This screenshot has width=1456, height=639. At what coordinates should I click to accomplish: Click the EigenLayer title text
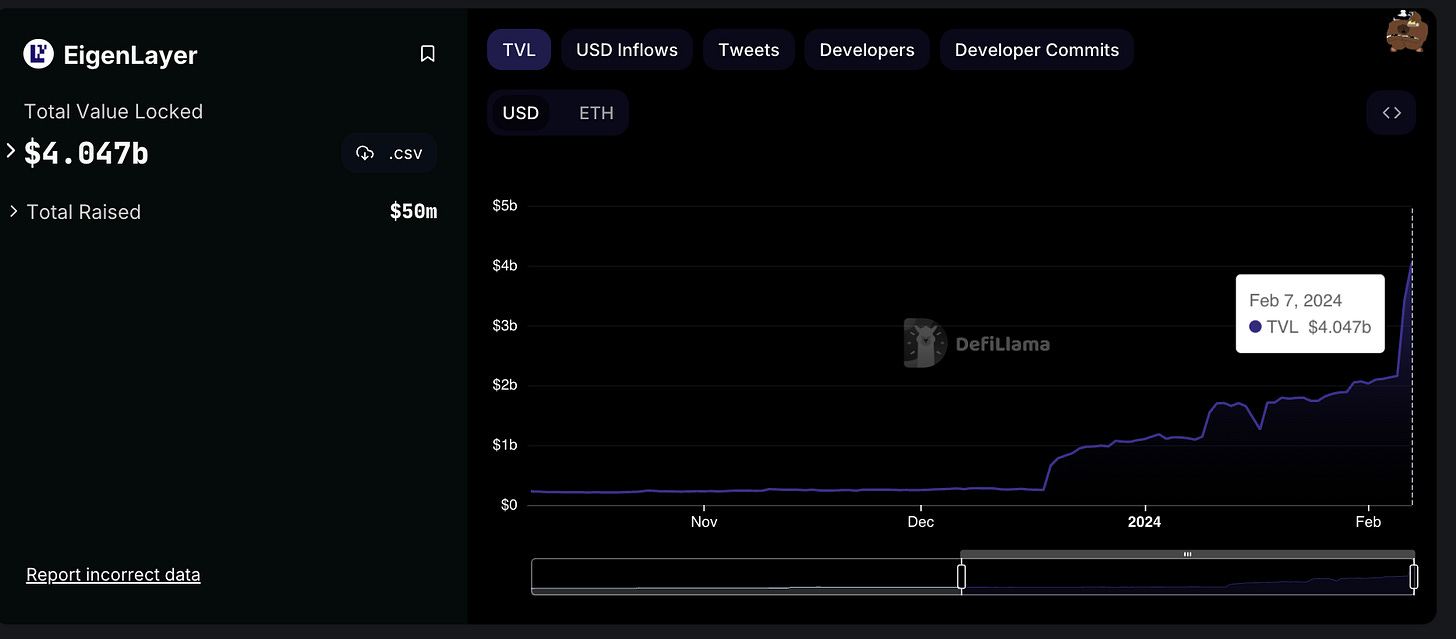tap(130, 55)
